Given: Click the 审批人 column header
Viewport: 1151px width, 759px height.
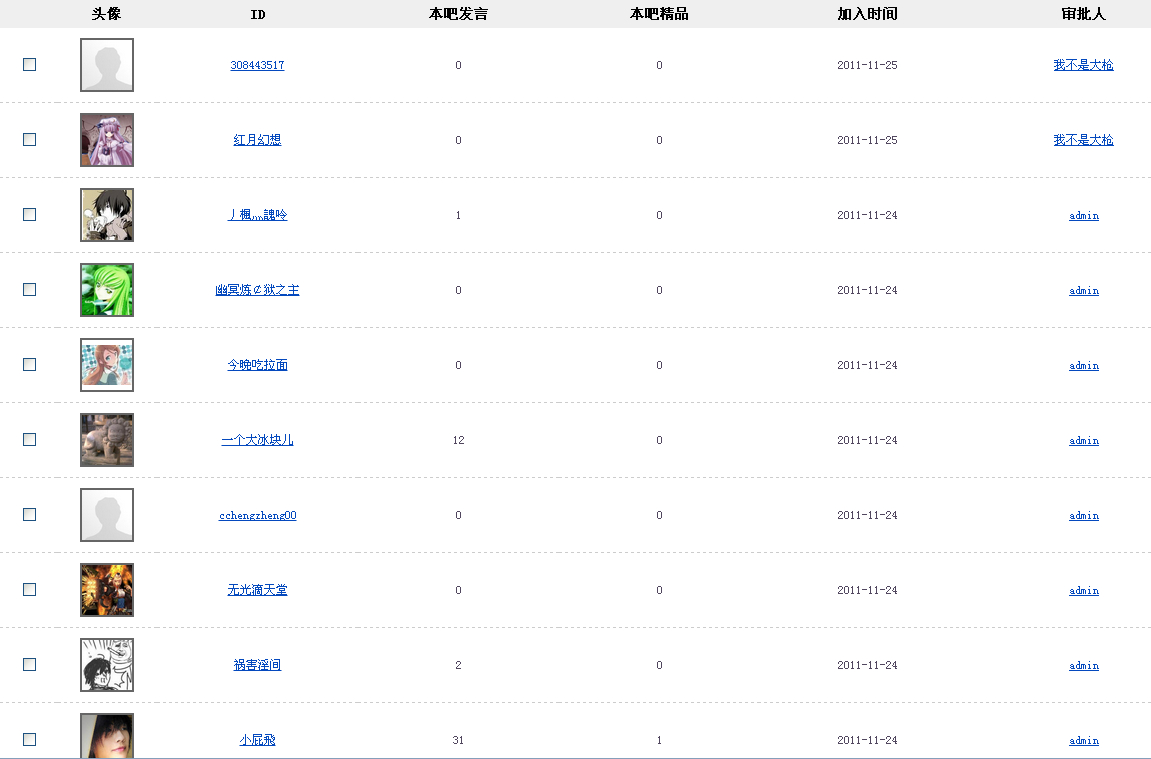Looking at the screenshot, I should pyautogui.click(x=1083, y=14).
